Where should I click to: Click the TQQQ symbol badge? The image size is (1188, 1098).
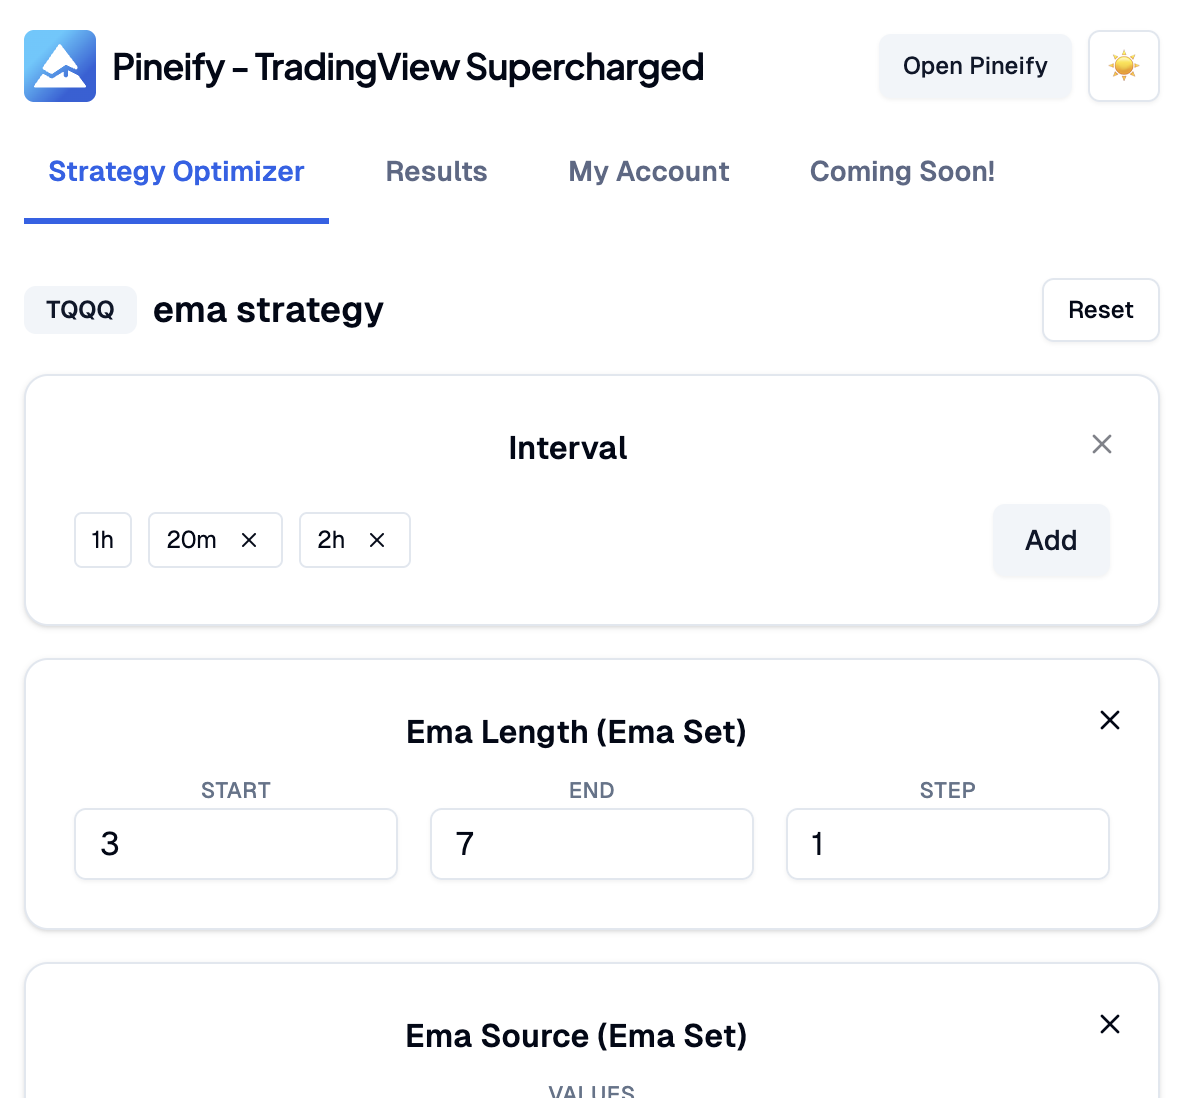click(80, 310)
